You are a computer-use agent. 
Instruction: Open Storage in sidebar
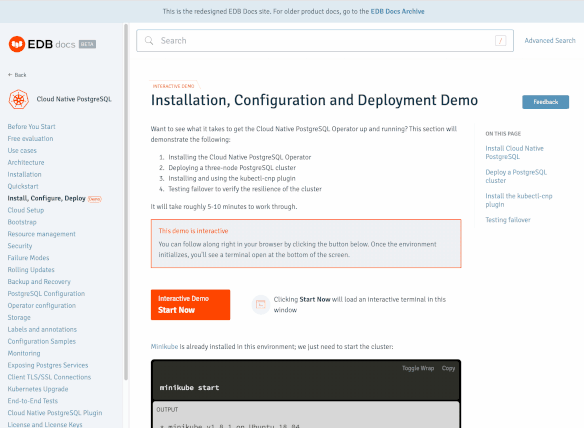click(x=19, y=317)
